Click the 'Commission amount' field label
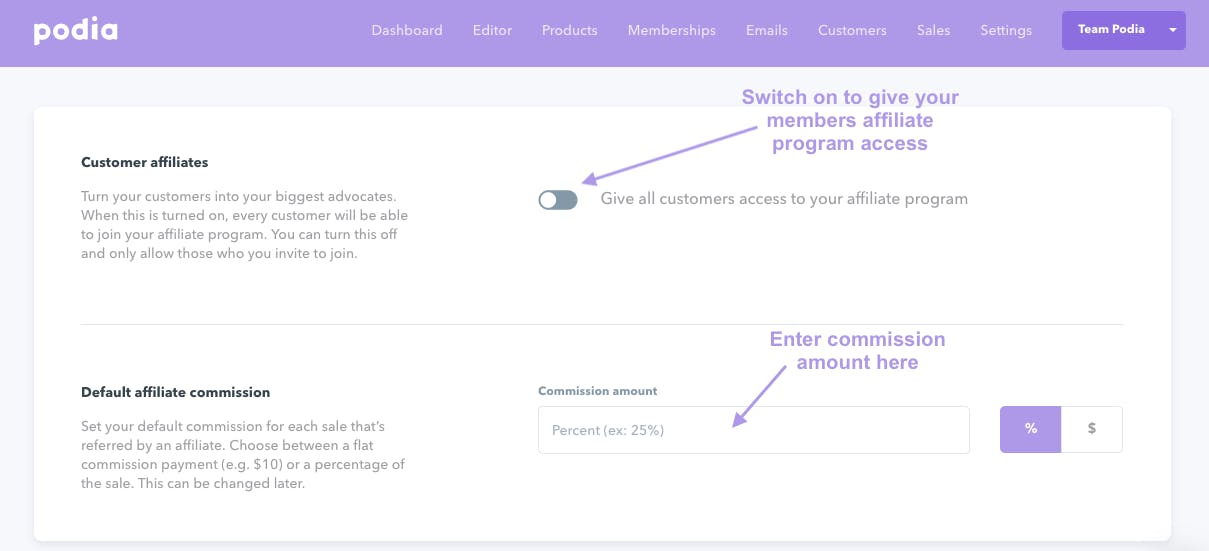 coord(598,391)
